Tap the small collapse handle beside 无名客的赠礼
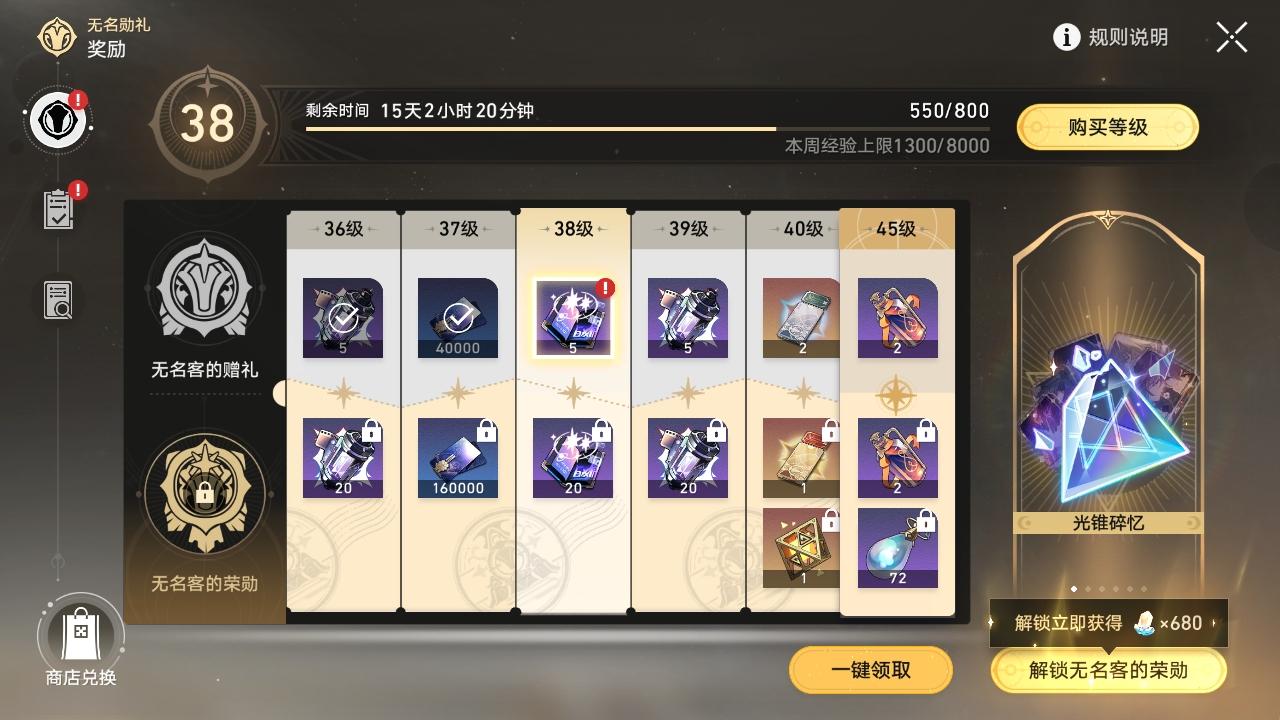The height and width of the screenshot is (720, 1280). point(279,394)
